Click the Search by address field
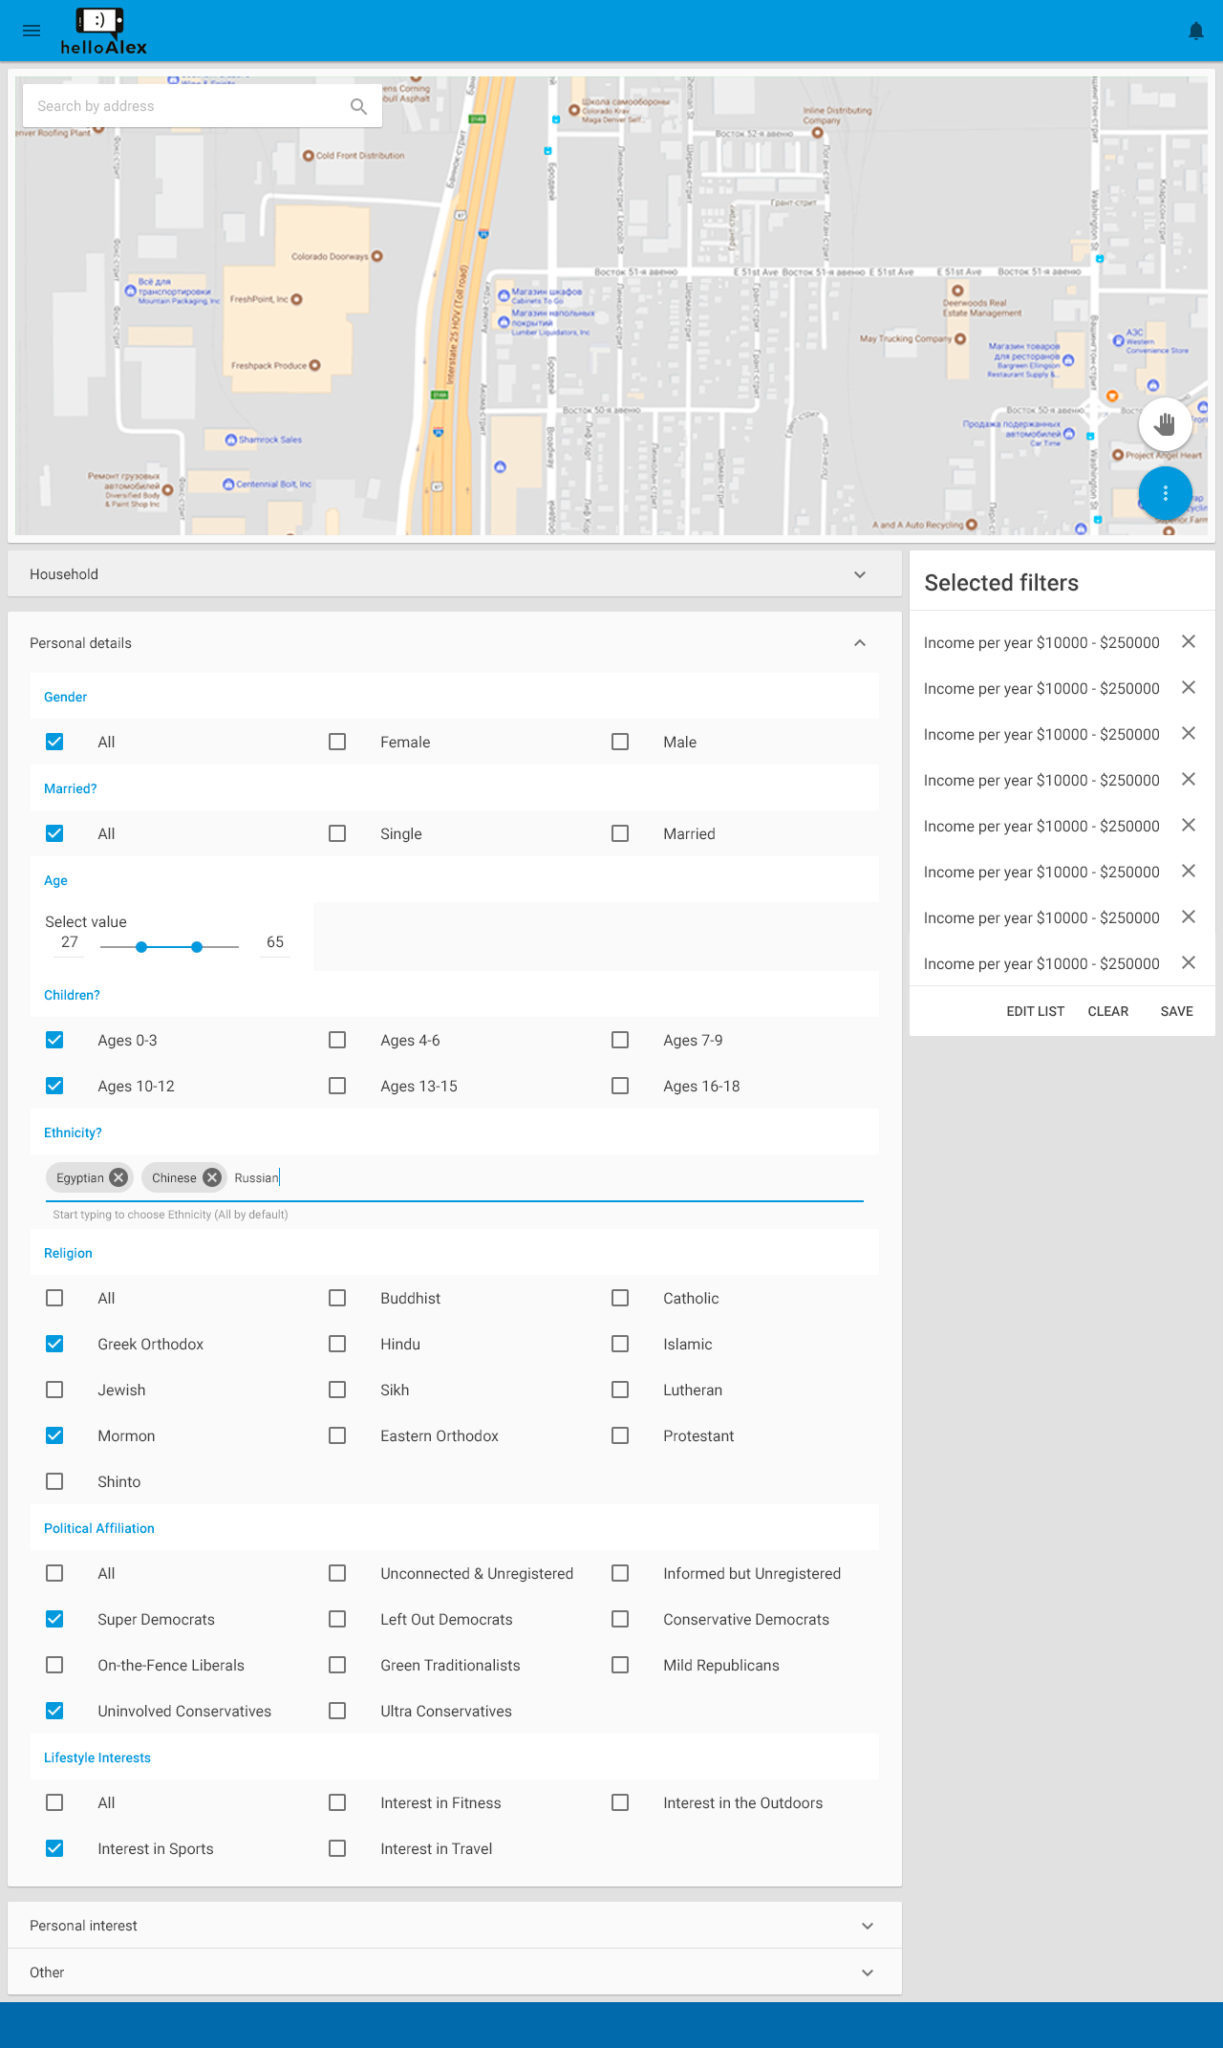Viewport: 1223px width, 2048px height. 185,106
